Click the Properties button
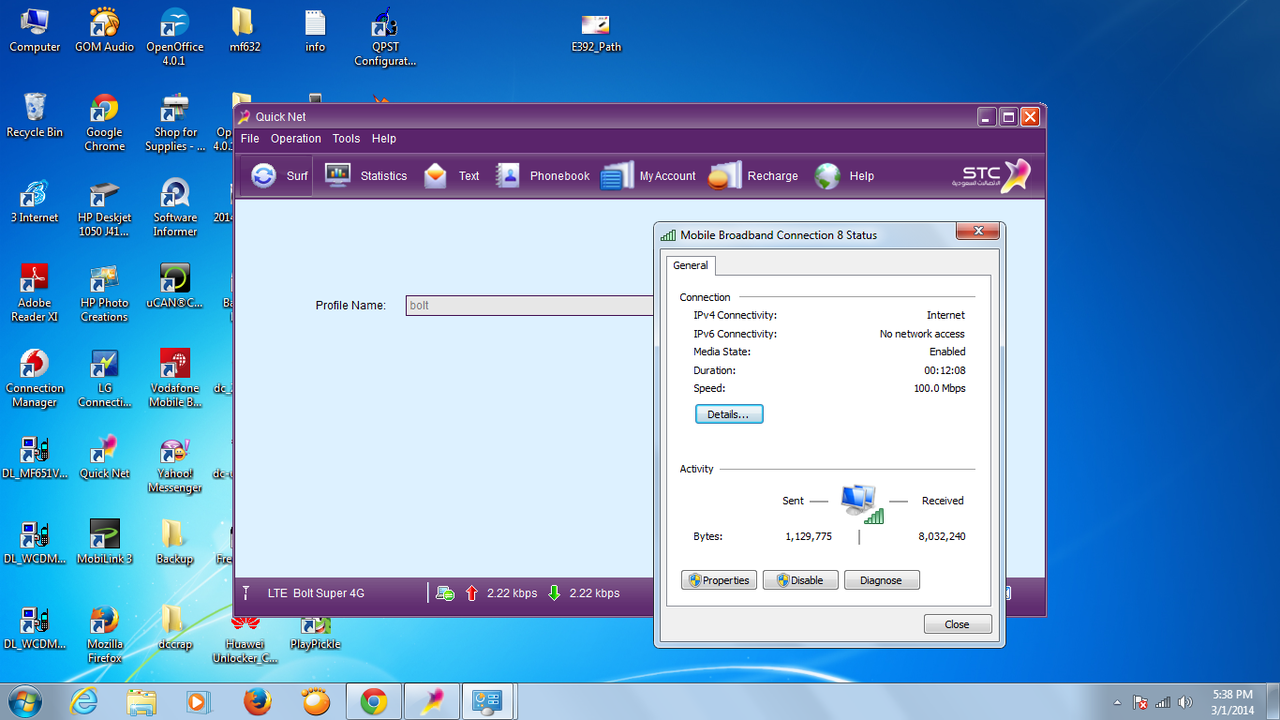The height and width of the screenshot is (720, 1280). click(x=718, y=580)
